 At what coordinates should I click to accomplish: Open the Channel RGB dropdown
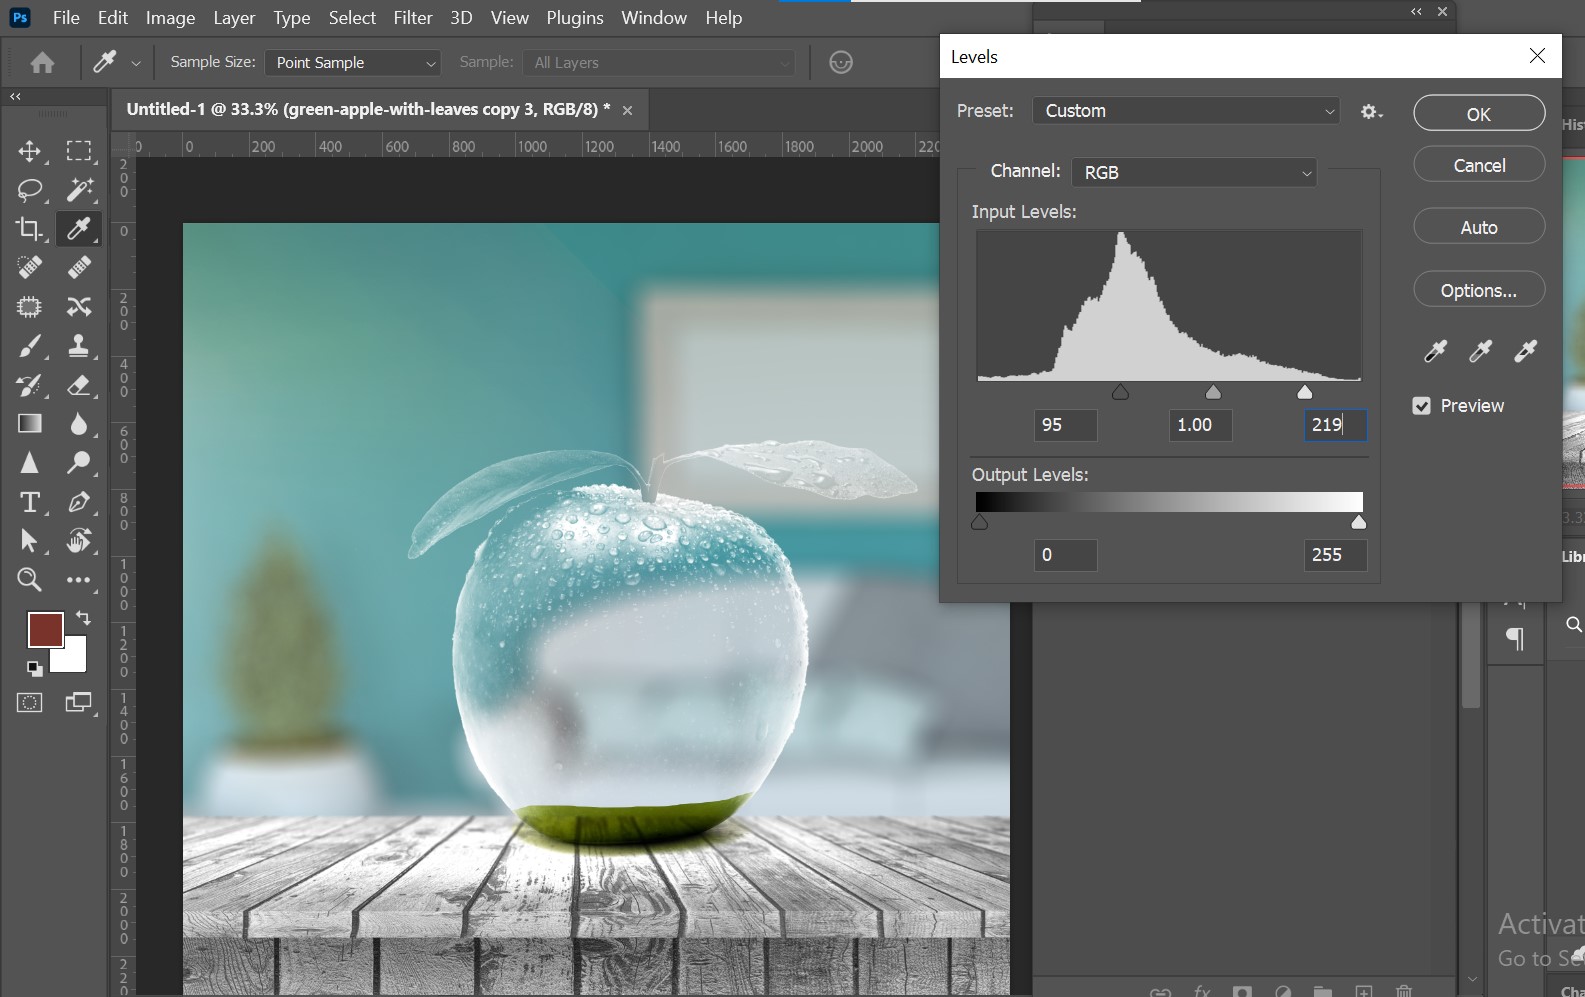pos(1194,172)
